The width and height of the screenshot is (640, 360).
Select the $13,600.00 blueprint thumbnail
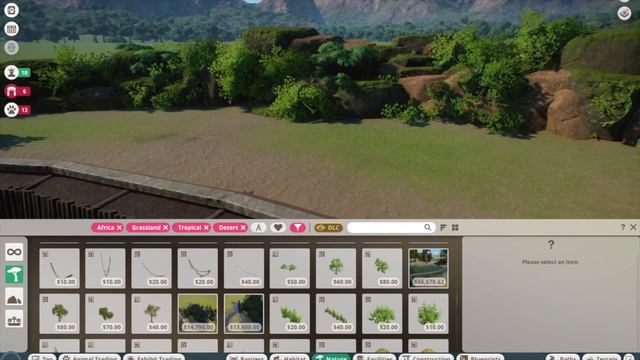pos(244,313)
